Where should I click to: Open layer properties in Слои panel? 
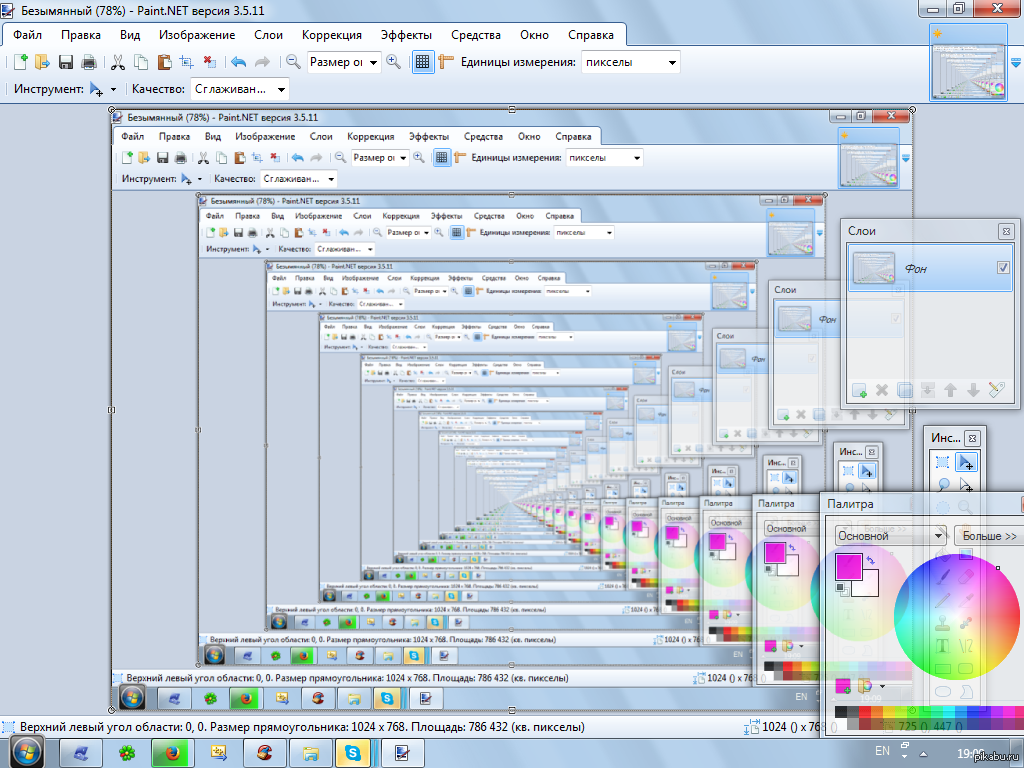(x=996, y=391)
